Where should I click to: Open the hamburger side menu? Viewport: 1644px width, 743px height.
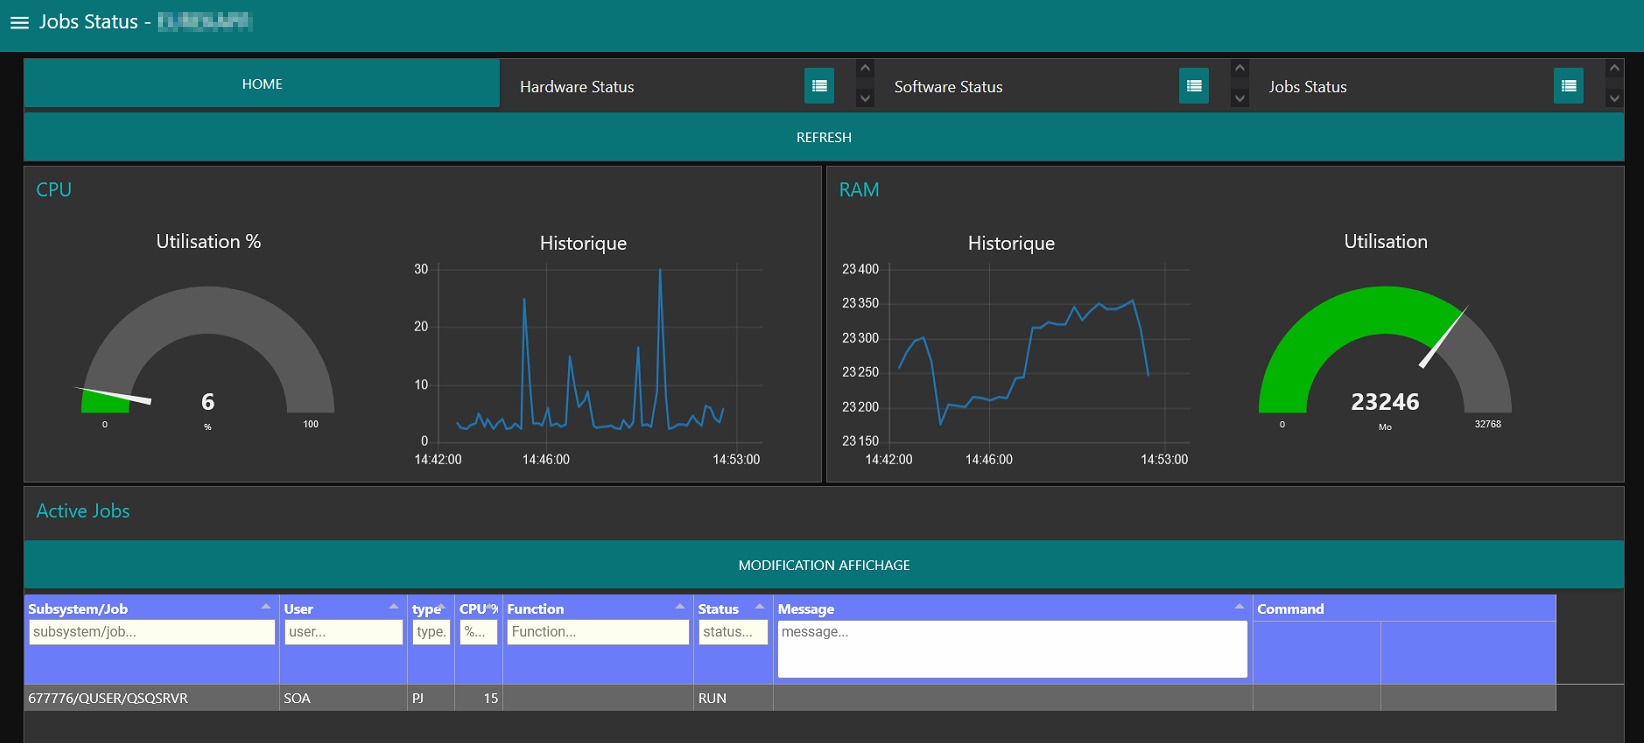[19, 22]
